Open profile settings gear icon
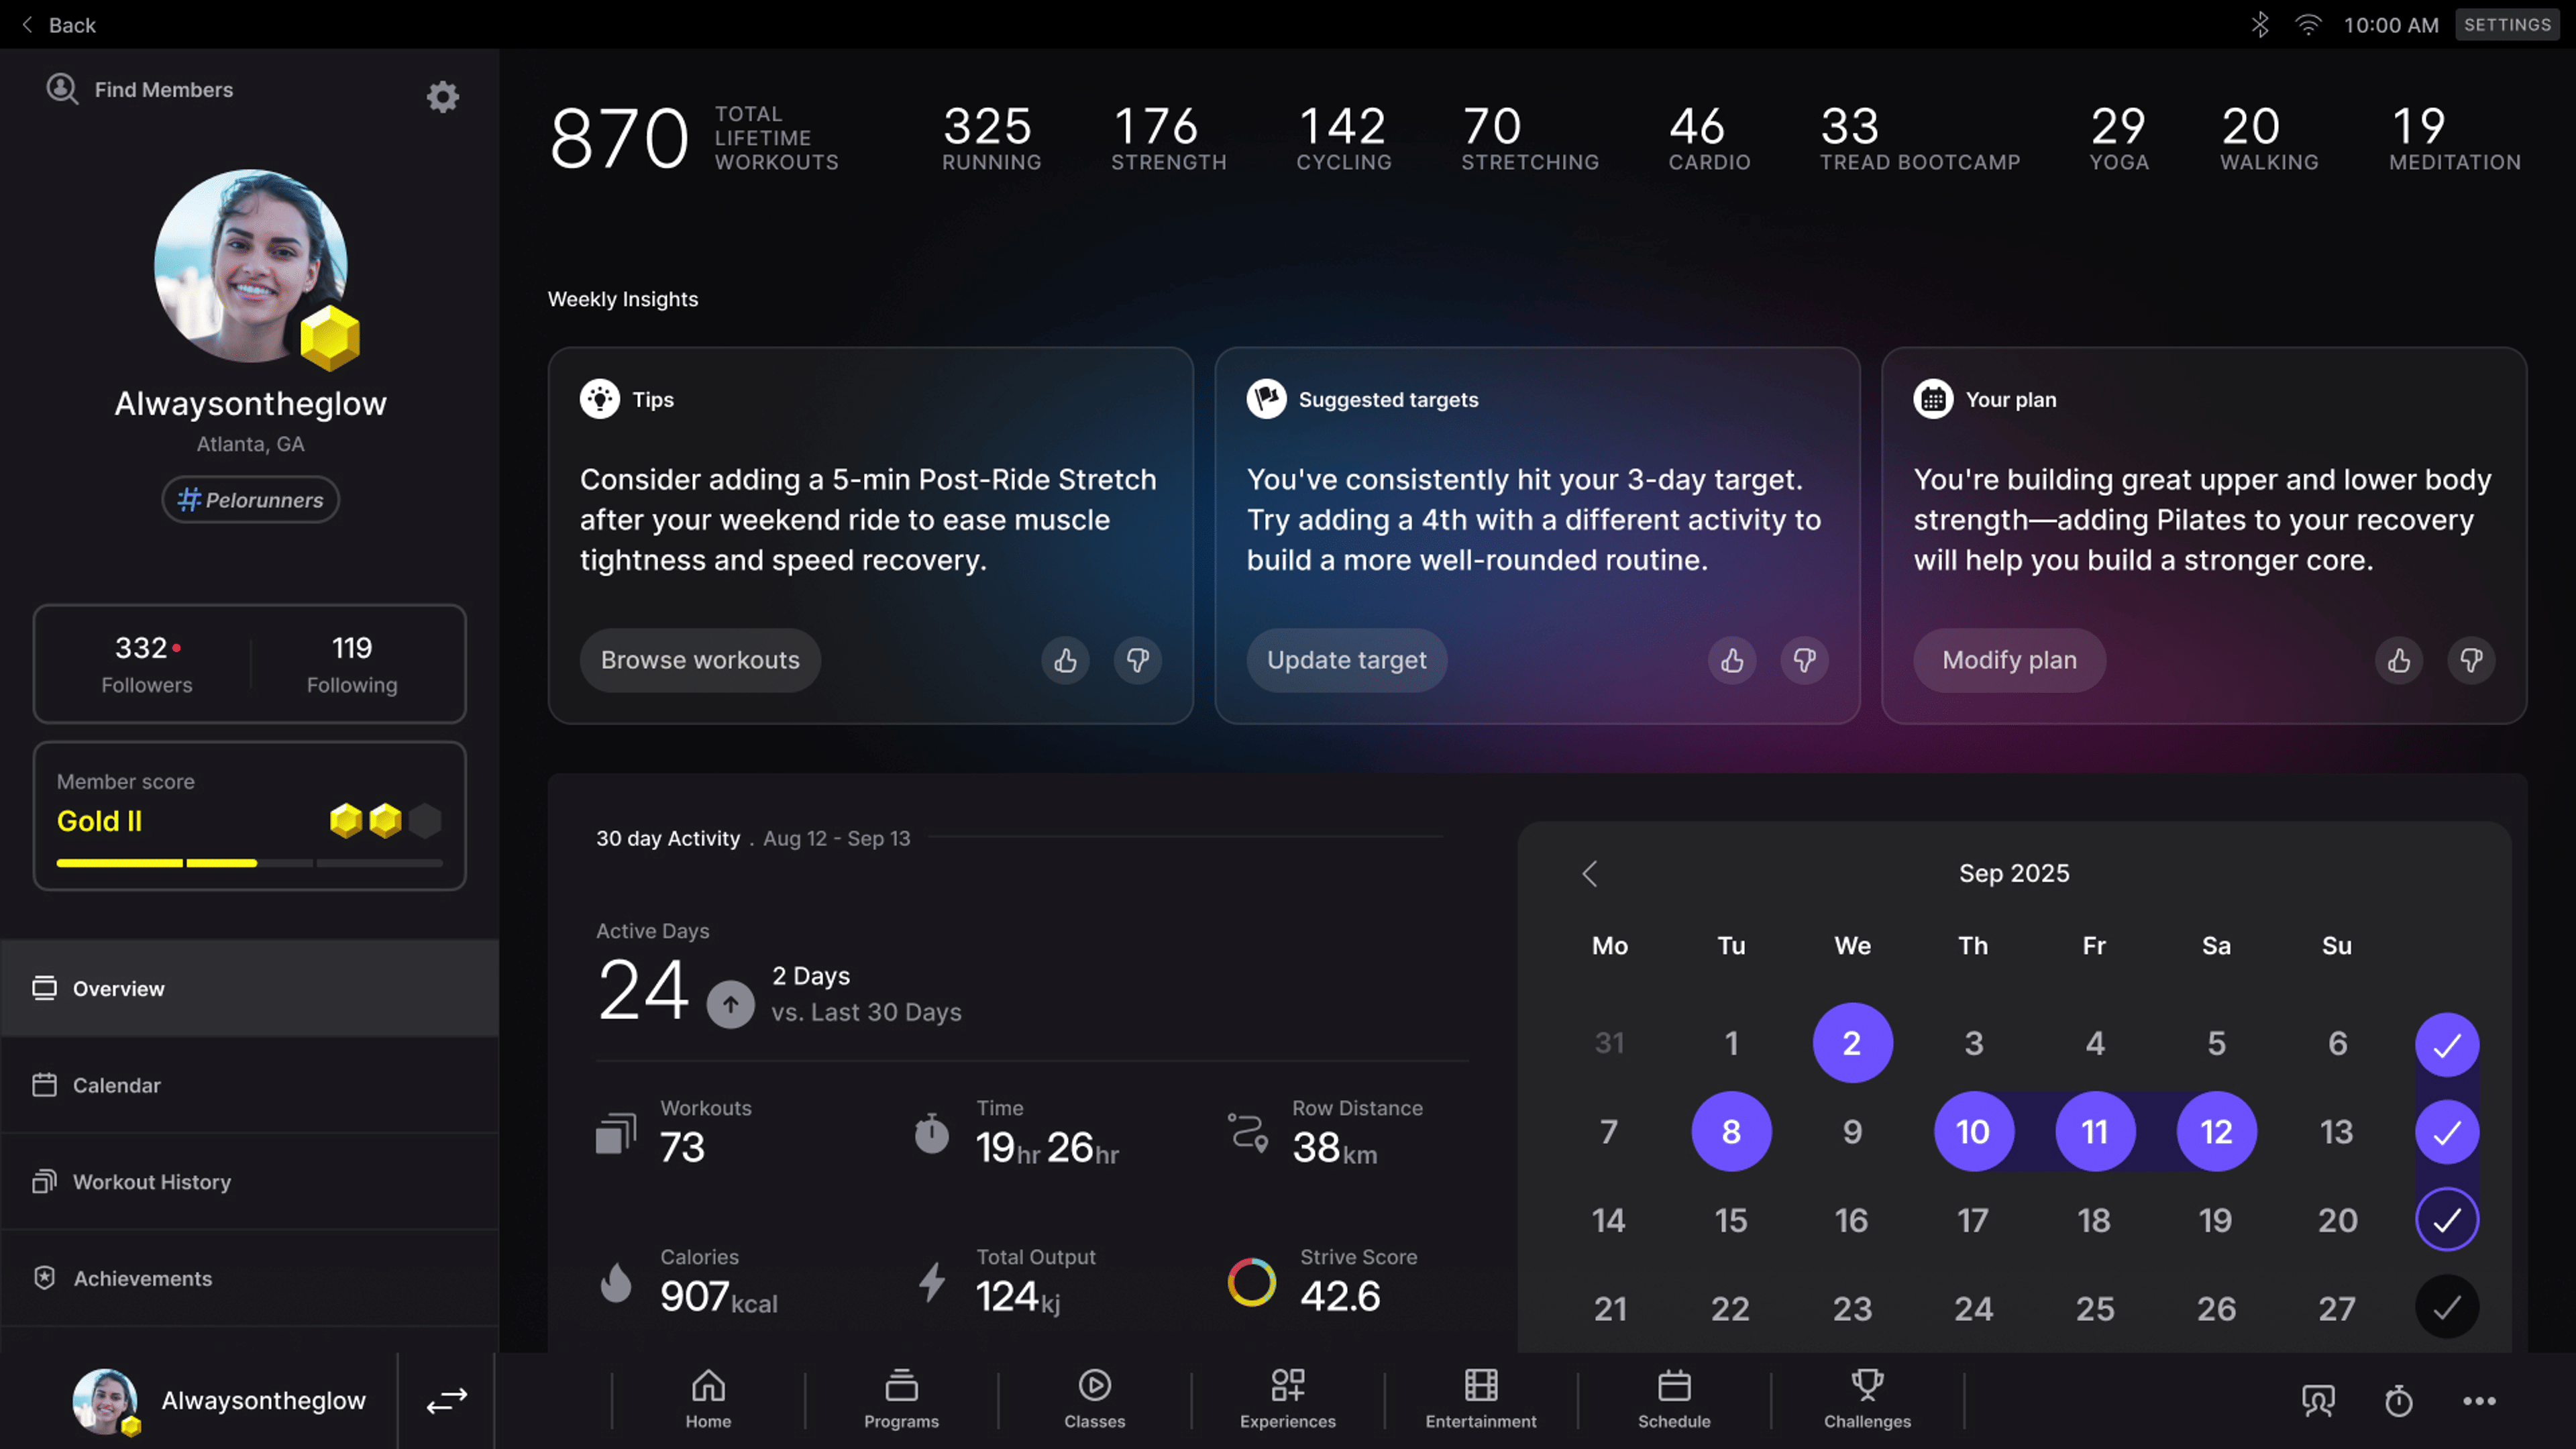The image size is (2576, 1449). click(443, 96)
